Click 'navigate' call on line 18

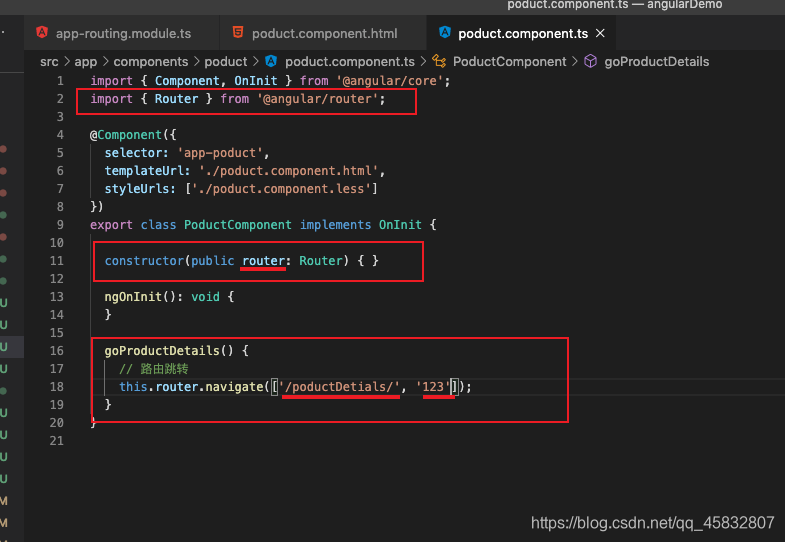234,387
